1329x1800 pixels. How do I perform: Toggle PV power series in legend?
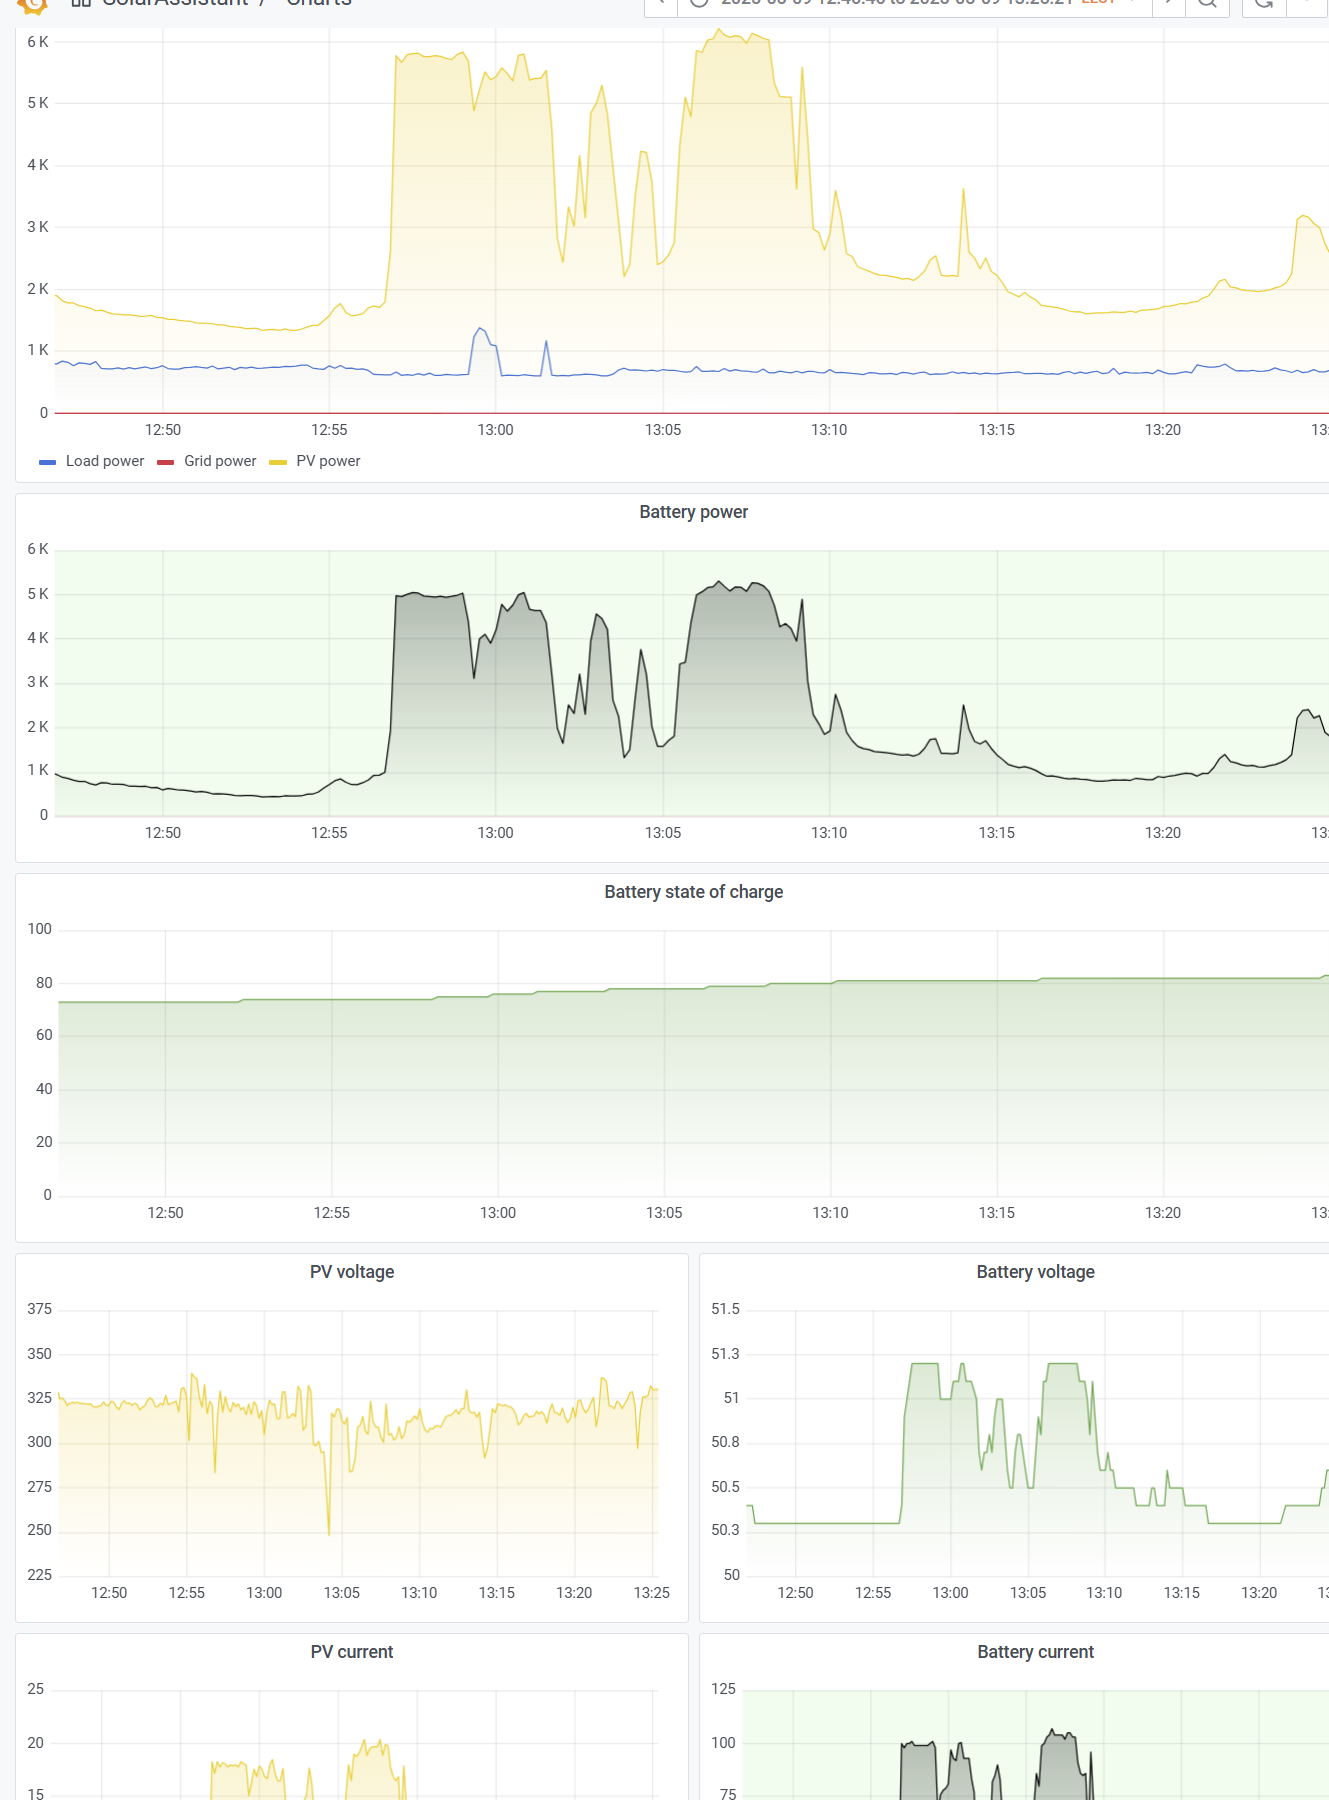[328, 461]
